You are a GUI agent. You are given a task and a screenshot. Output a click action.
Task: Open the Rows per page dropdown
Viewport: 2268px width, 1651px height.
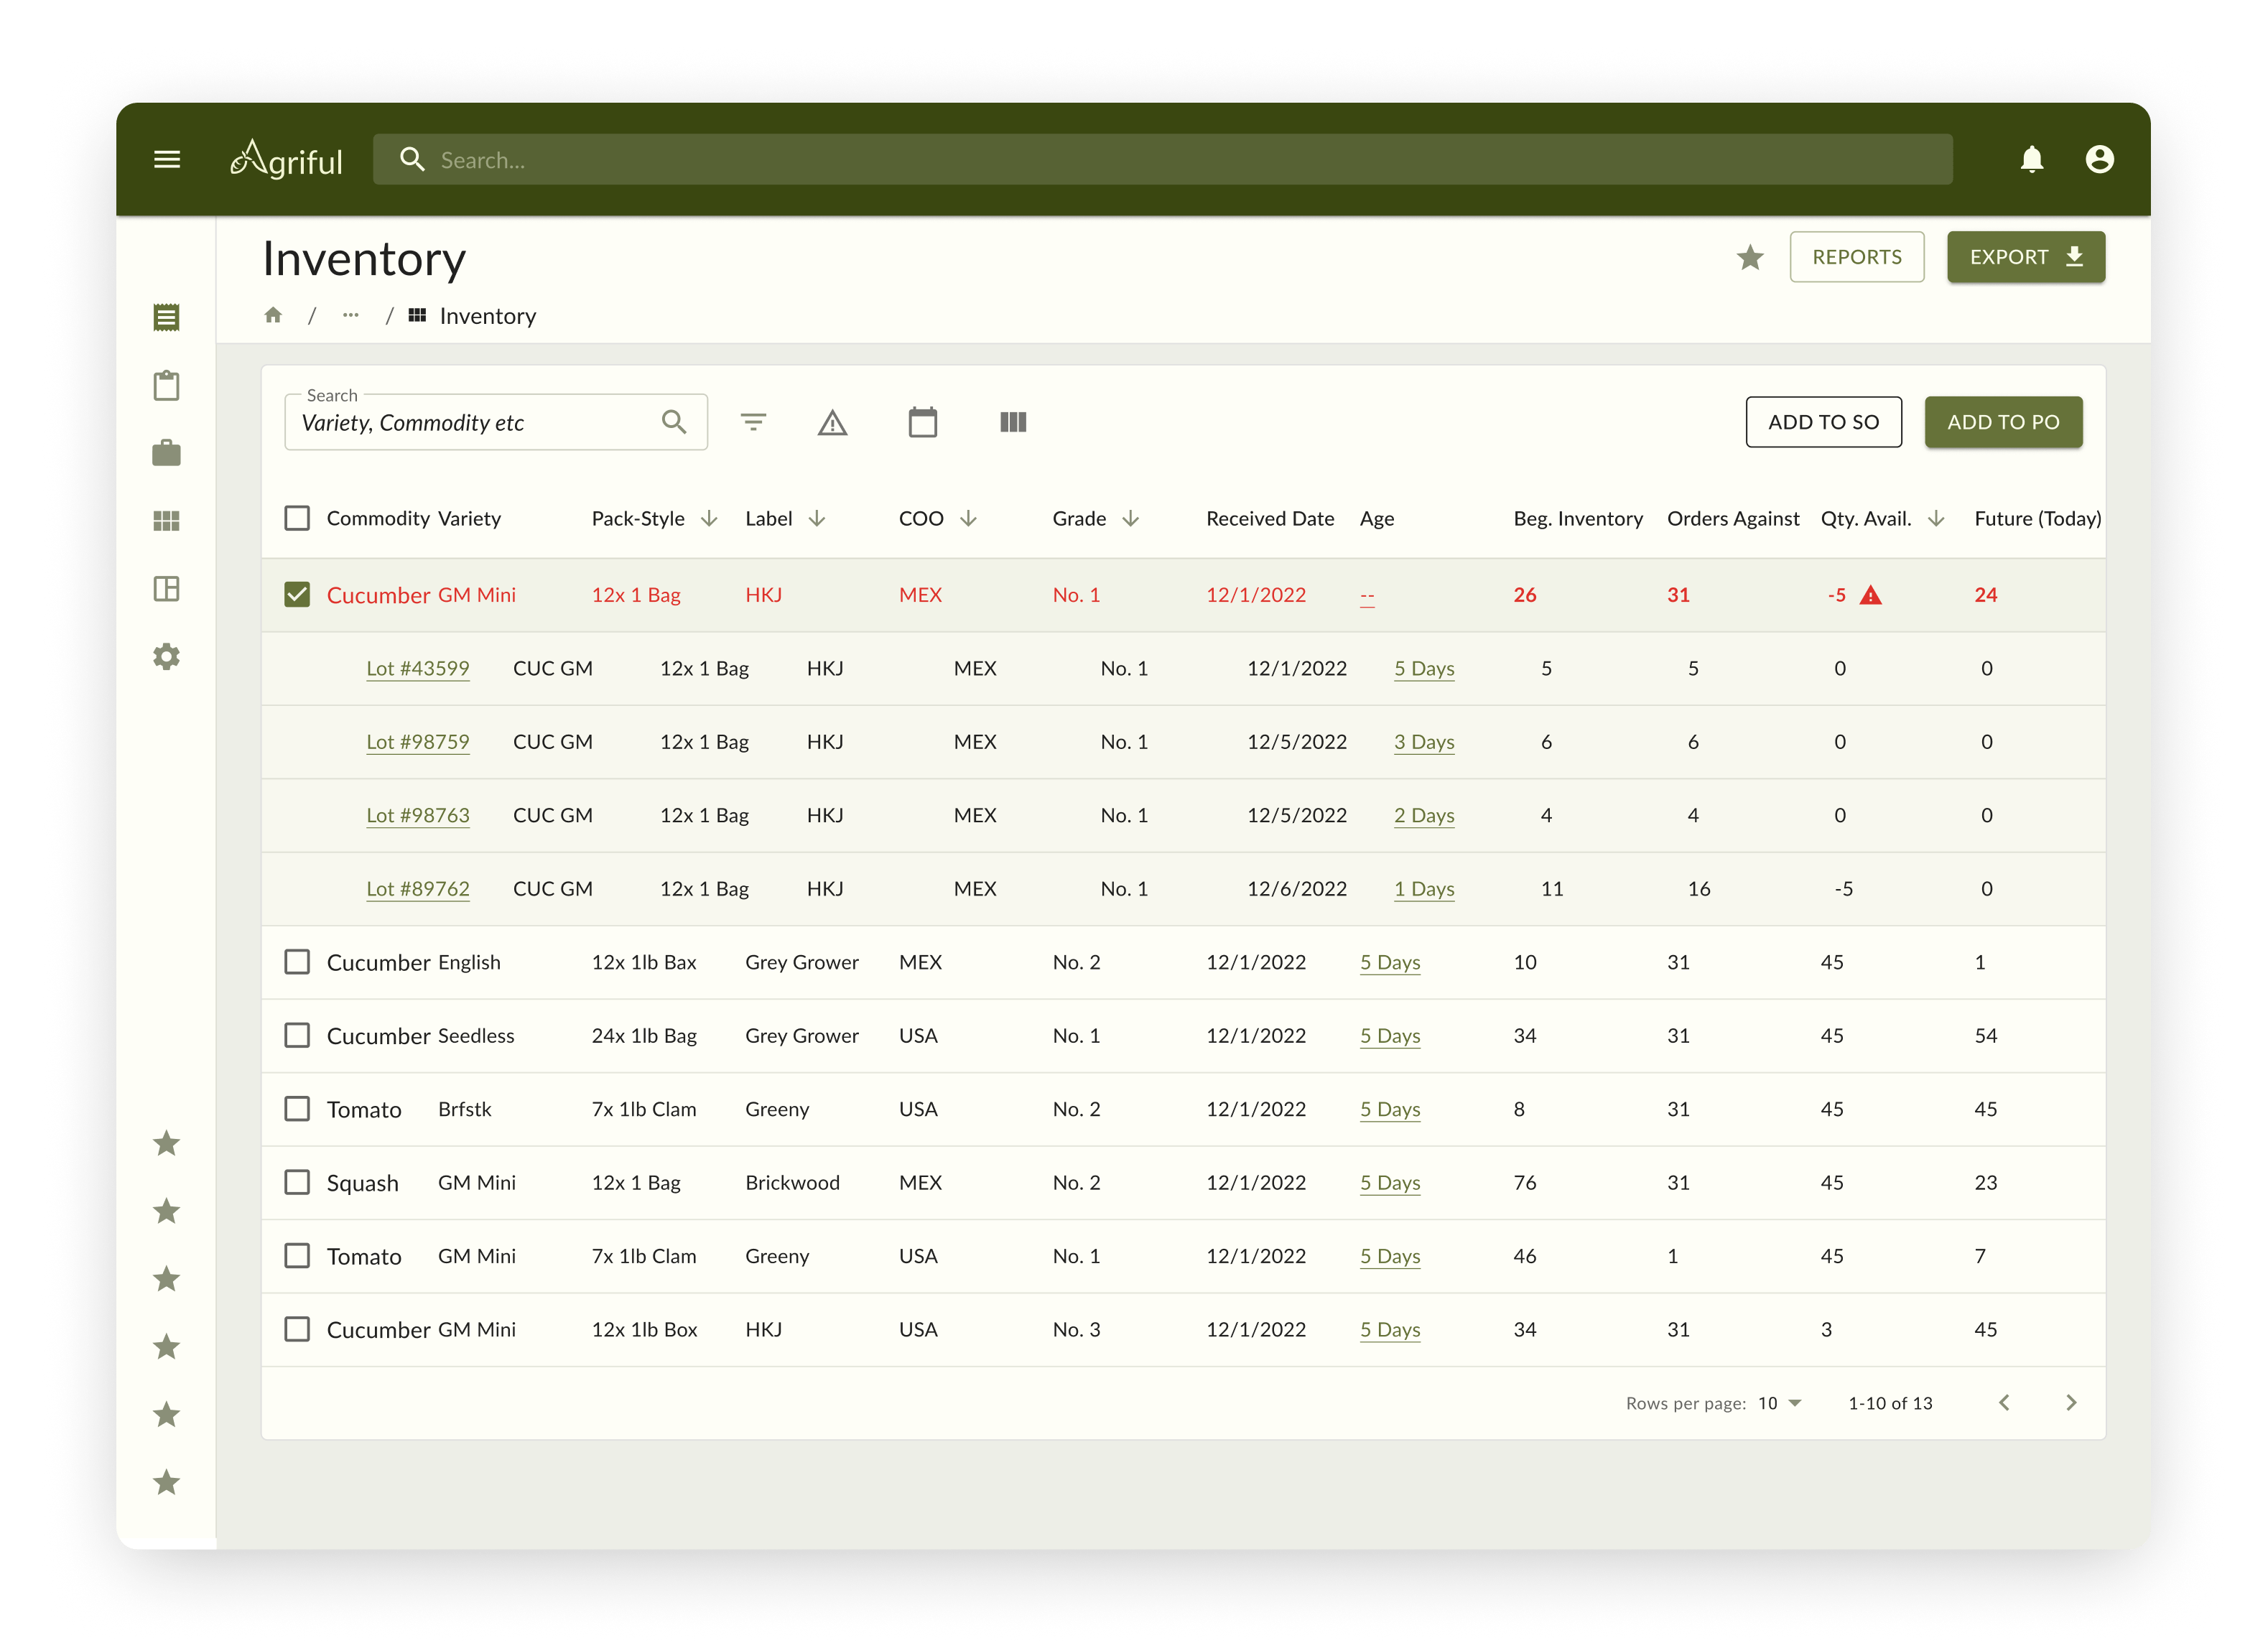(1778, 1403)
